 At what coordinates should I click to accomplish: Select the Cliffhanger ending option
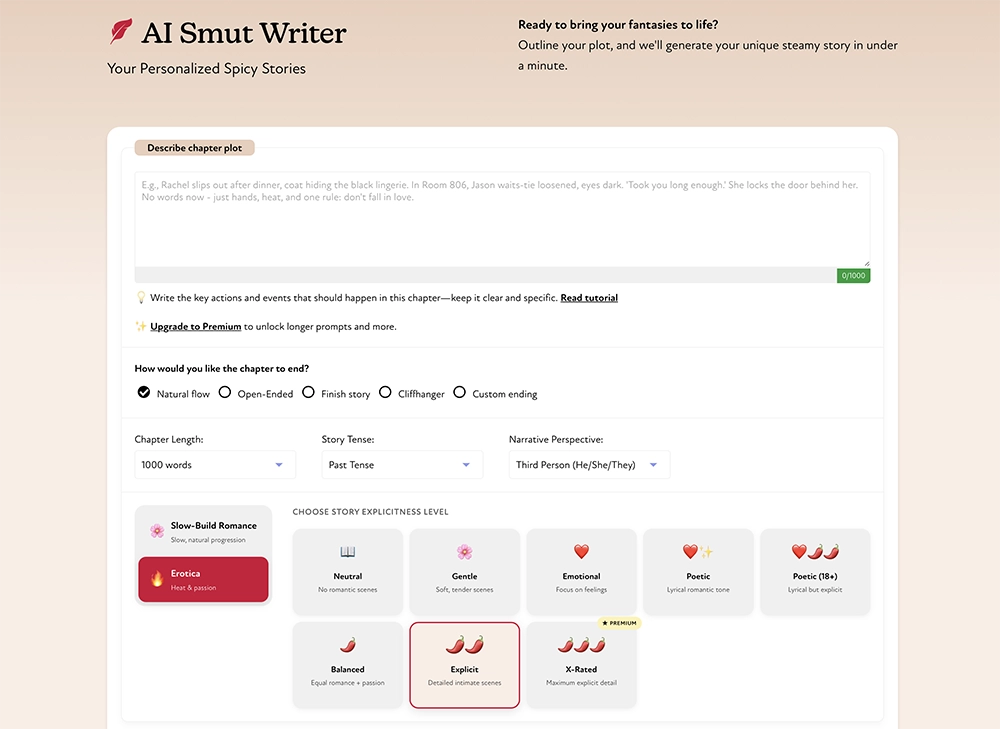coord(385,393)
